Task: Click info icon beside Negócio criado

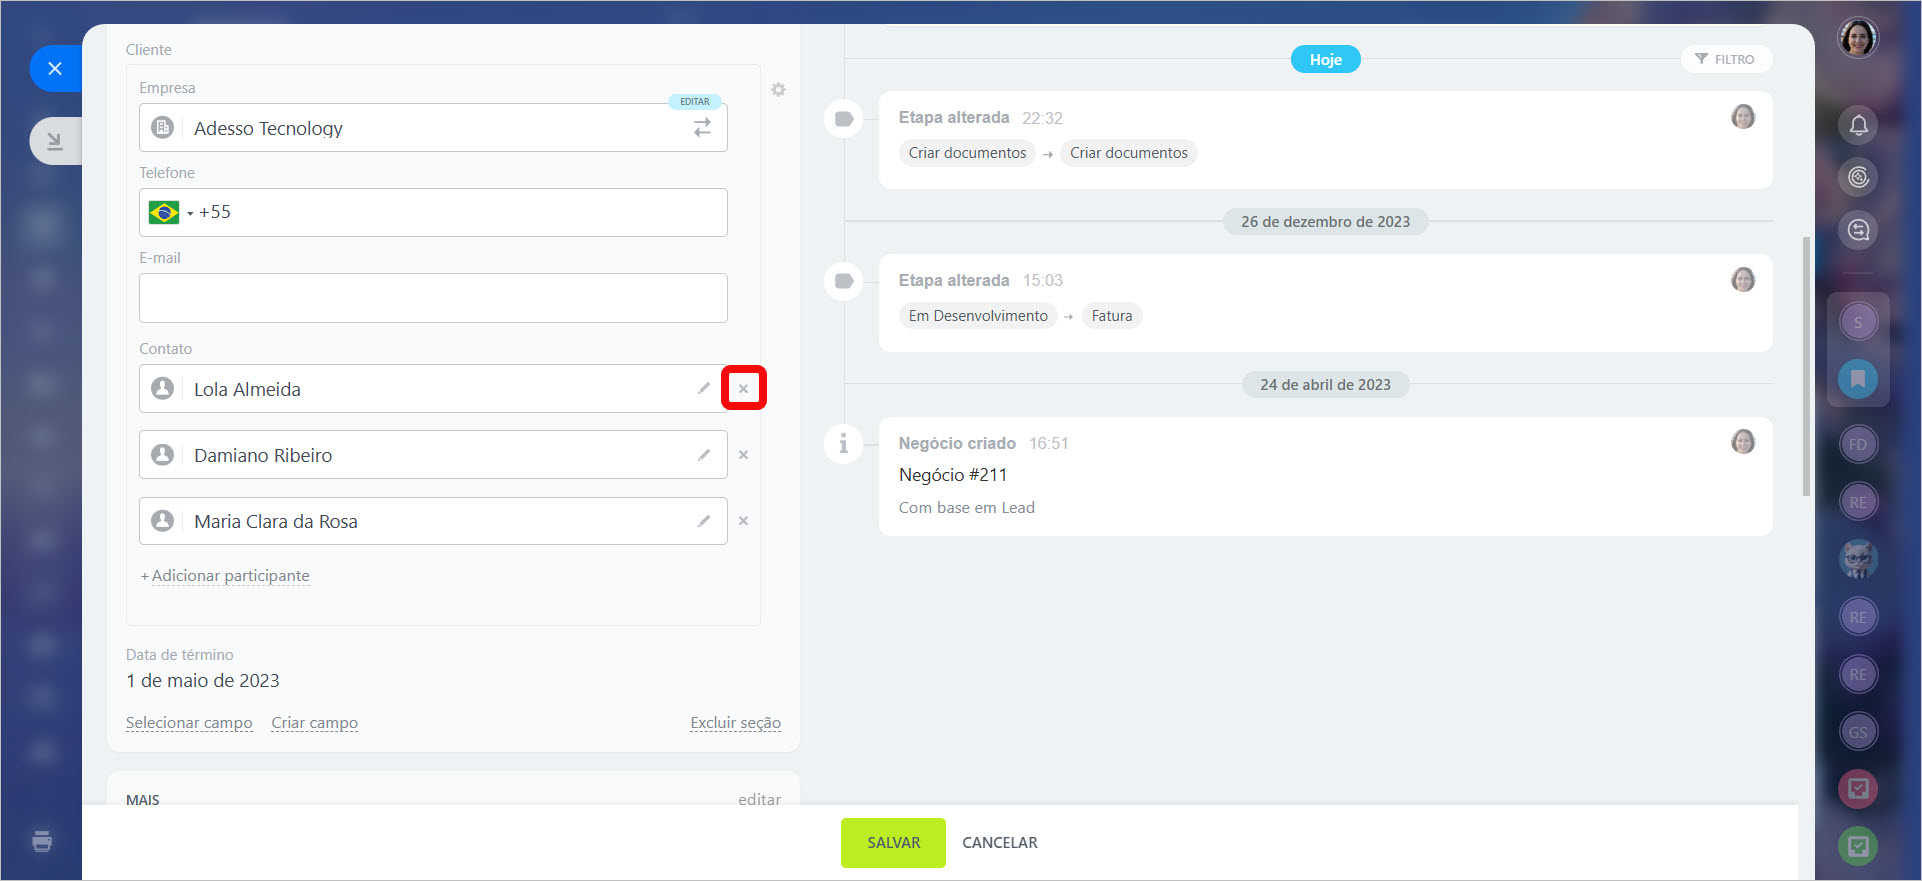Action: tap(844, 443)
